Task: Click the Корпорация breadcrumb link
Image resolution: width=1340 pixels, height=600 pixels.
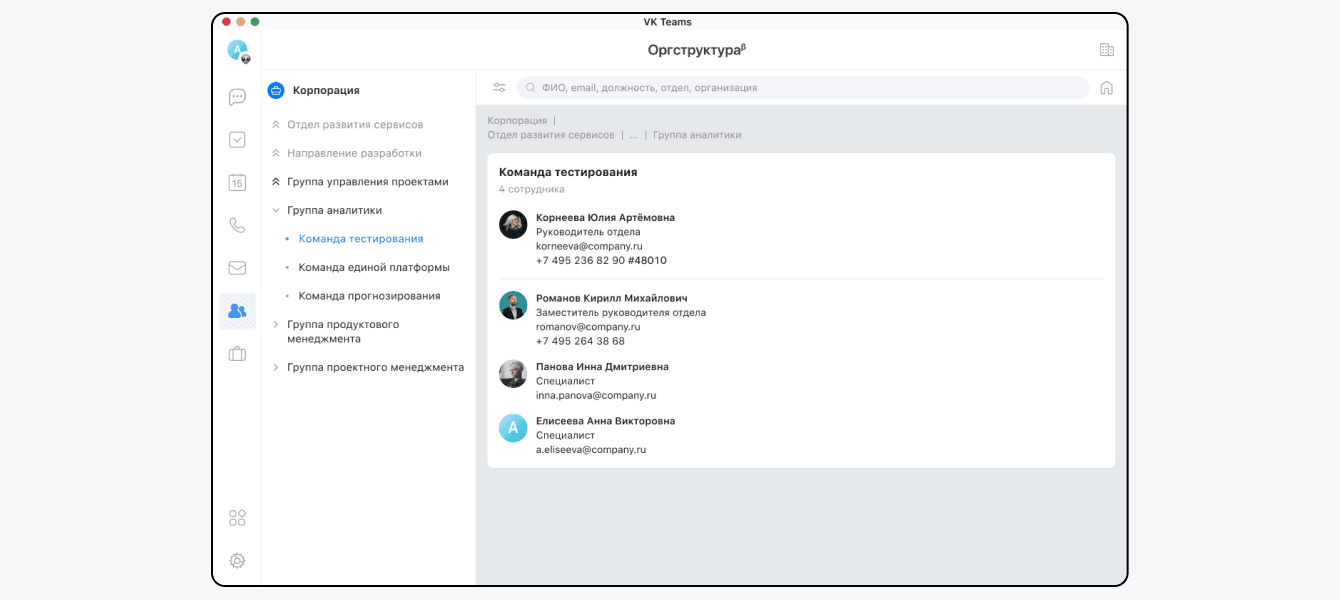Action: coord(517,121)
